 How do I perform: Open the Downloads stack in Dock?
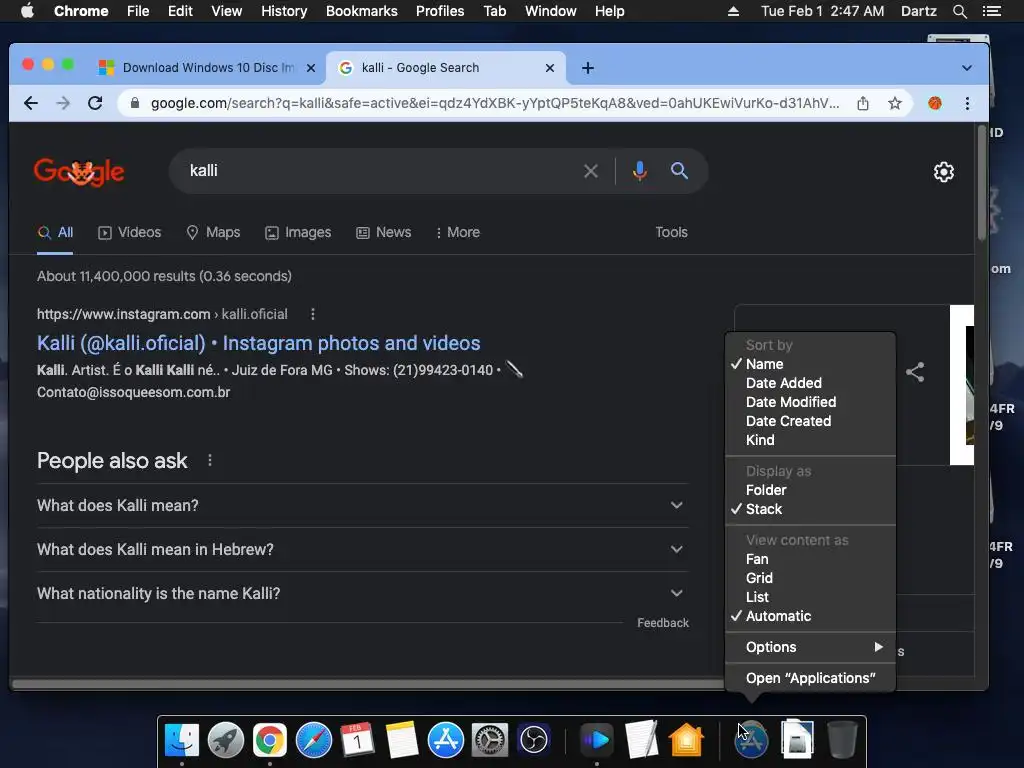(x=797, y=740)
